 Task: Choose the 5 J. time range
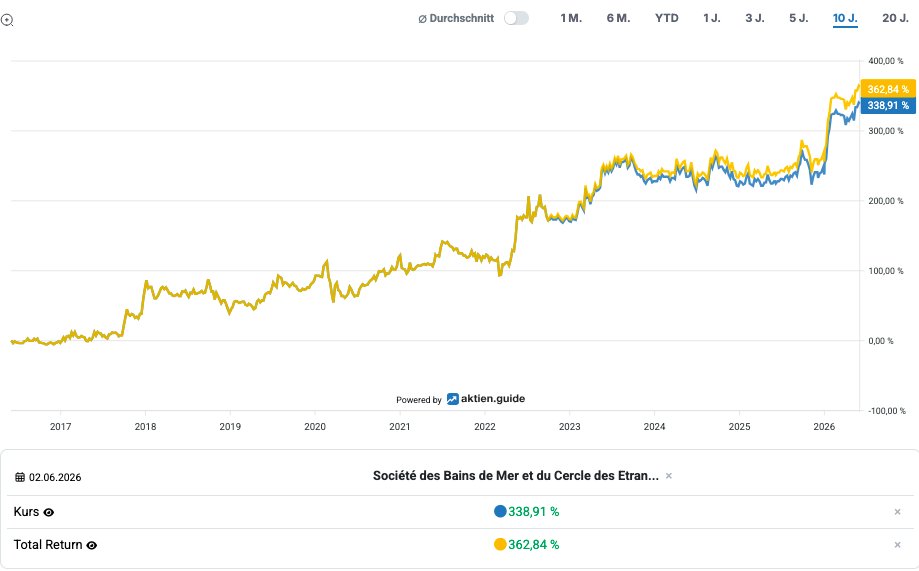coord(798,18)
